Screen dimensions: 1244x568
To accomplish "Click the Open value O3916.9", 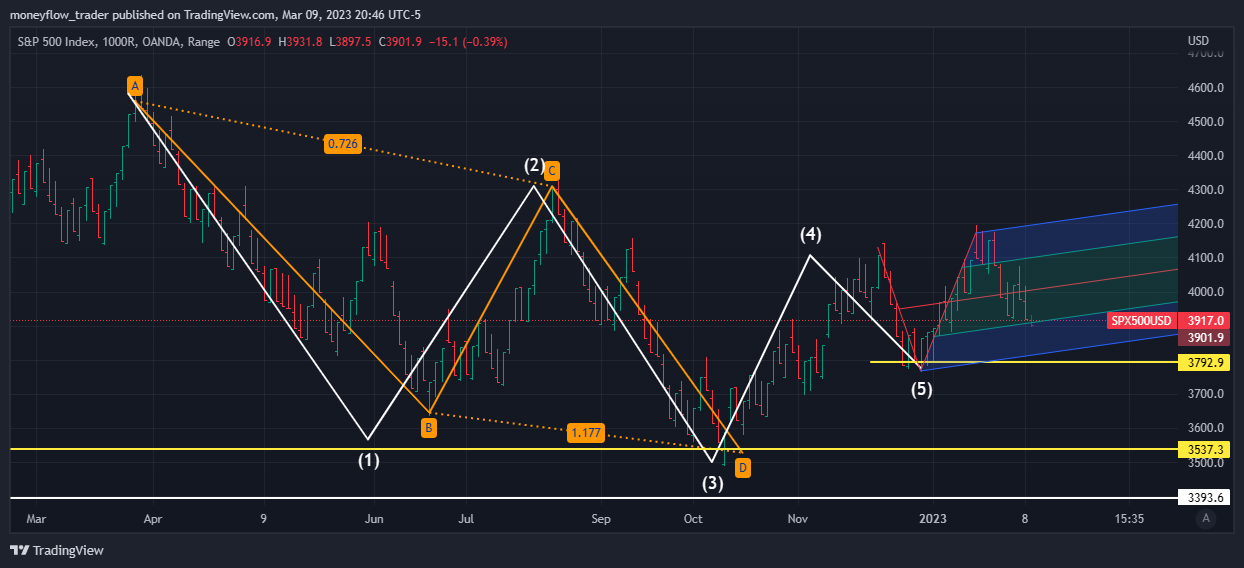I will coord(250,42).
